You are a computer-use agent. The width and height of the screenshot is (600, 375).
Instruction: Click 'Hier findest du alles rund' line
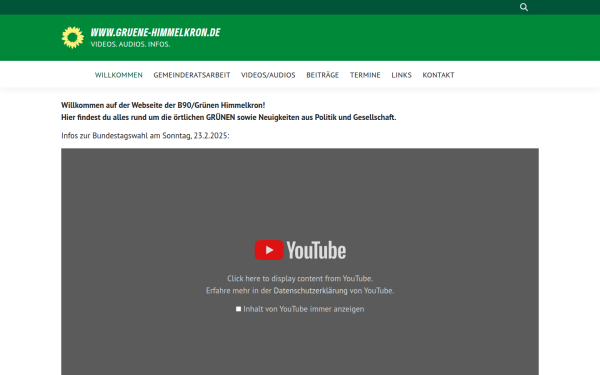click(x=229, y=117)
